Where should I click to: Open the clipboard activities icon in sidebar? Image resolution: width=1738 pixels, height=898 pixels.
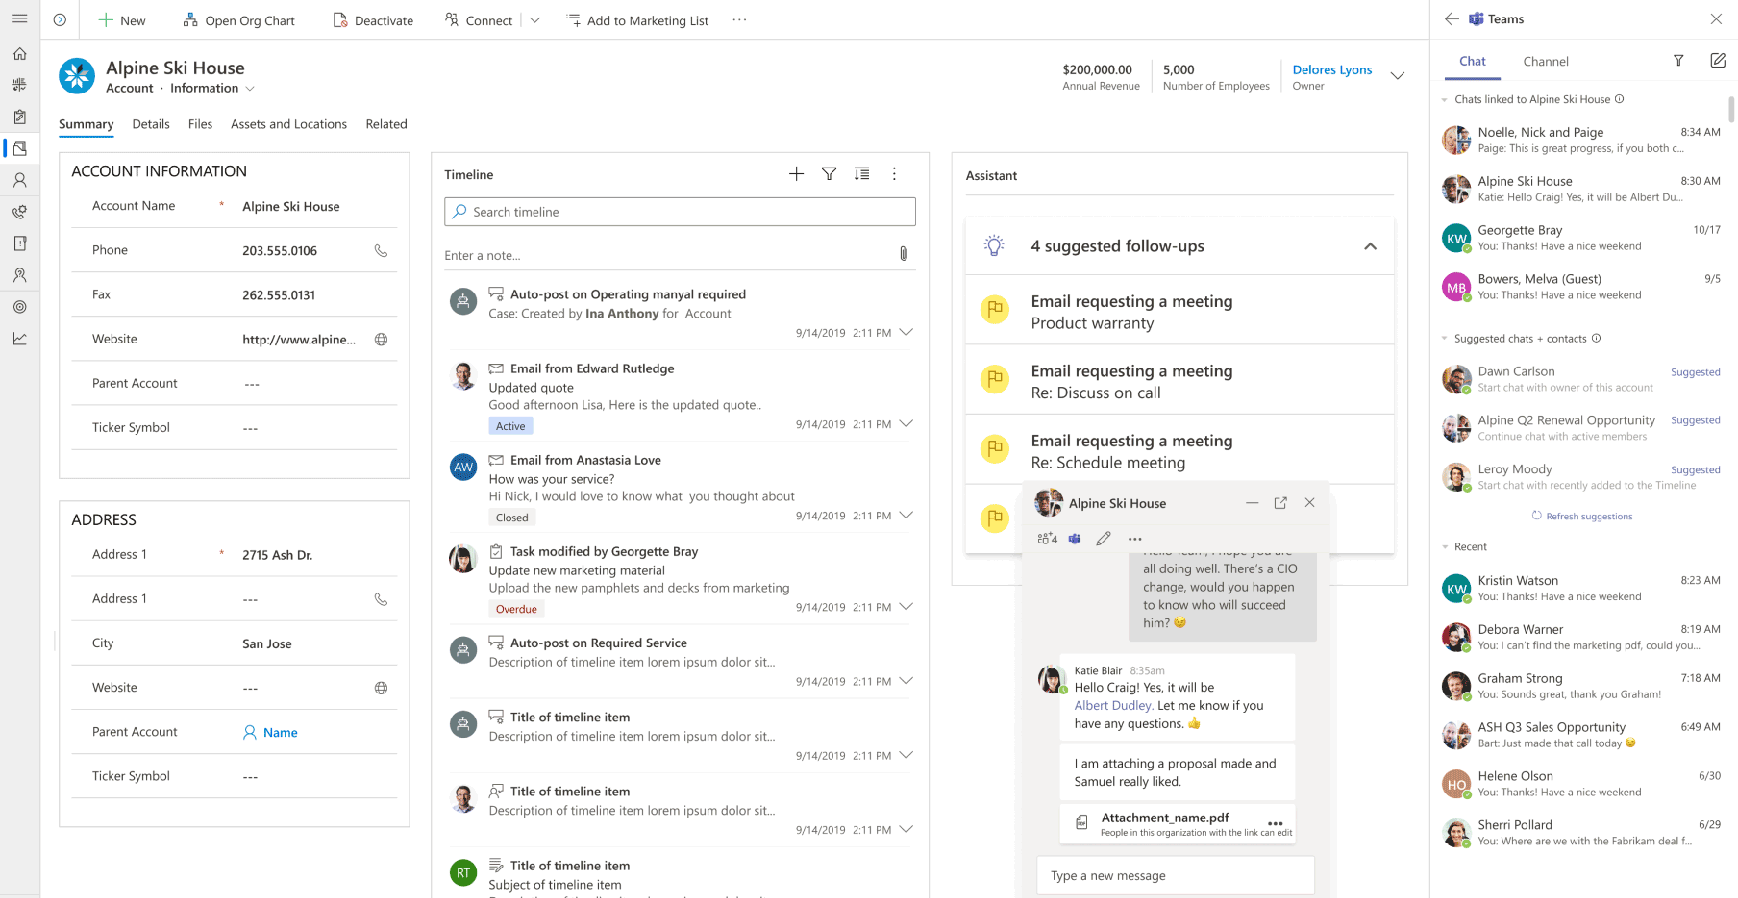[19, 116]
